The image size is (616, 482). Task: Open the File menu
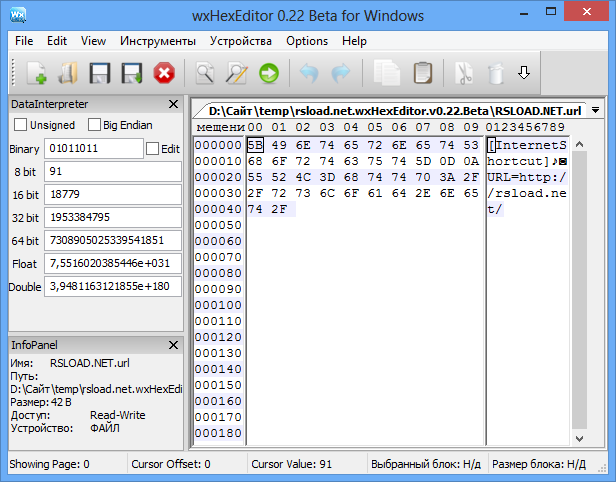24,41
